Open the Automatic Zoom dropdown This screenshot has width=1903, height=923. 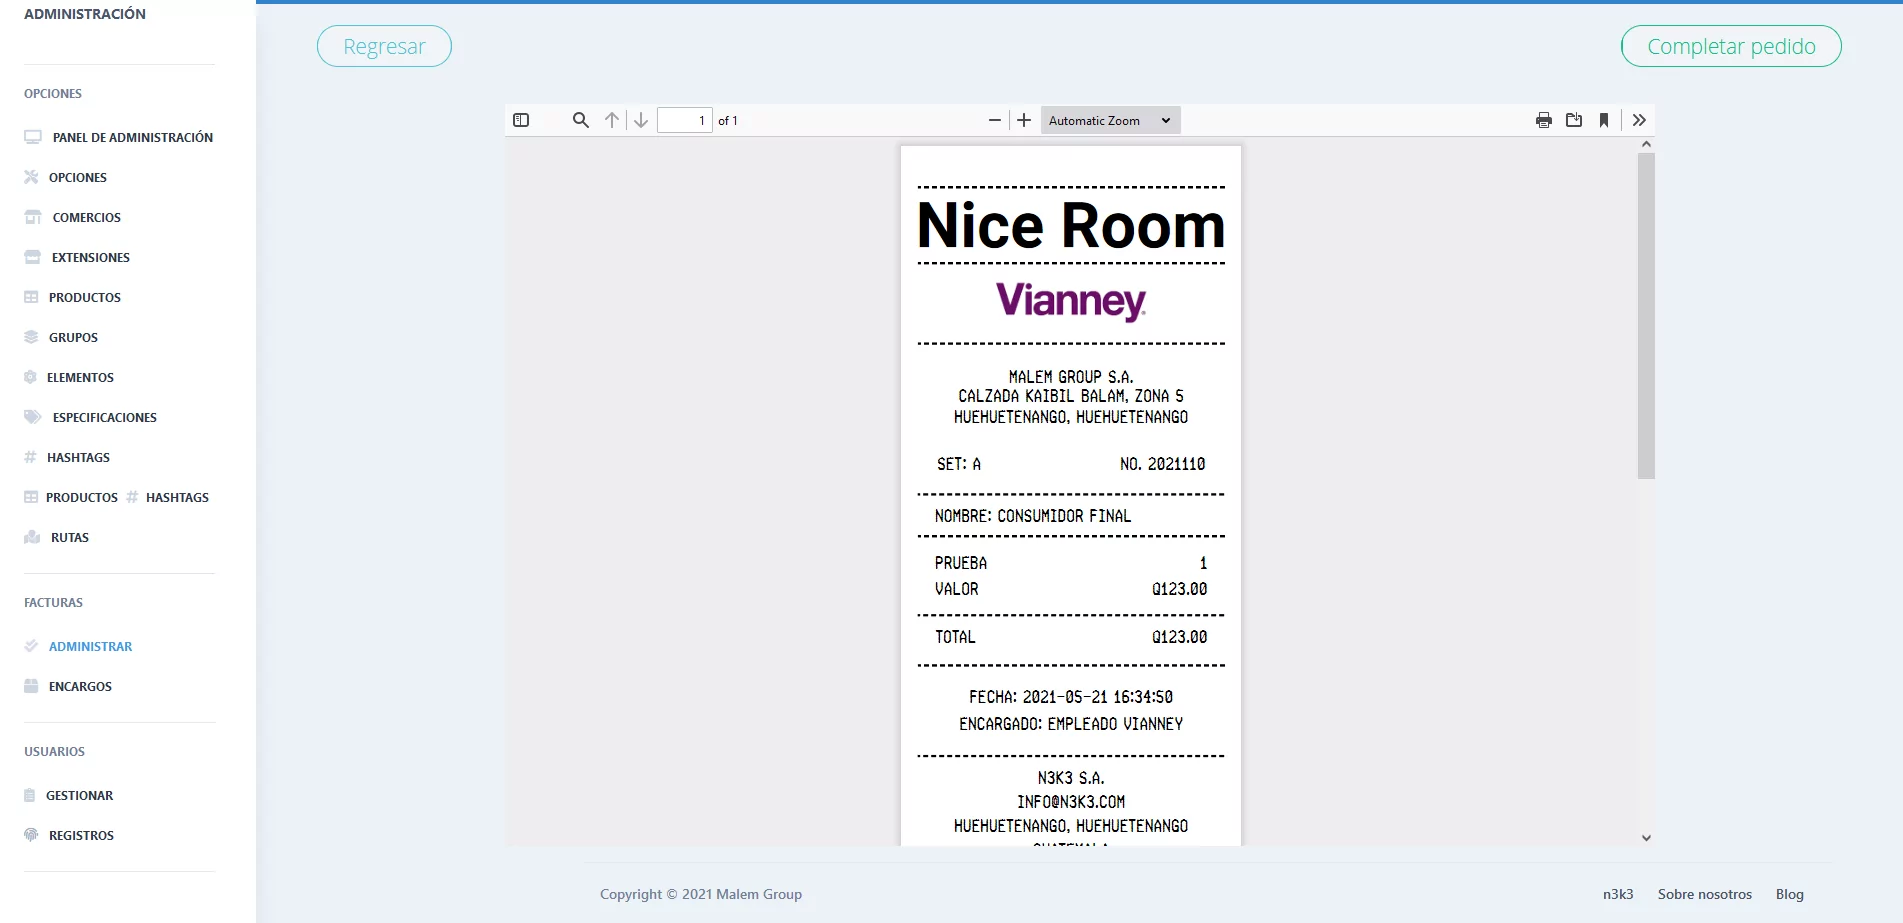click(1110, 120)
